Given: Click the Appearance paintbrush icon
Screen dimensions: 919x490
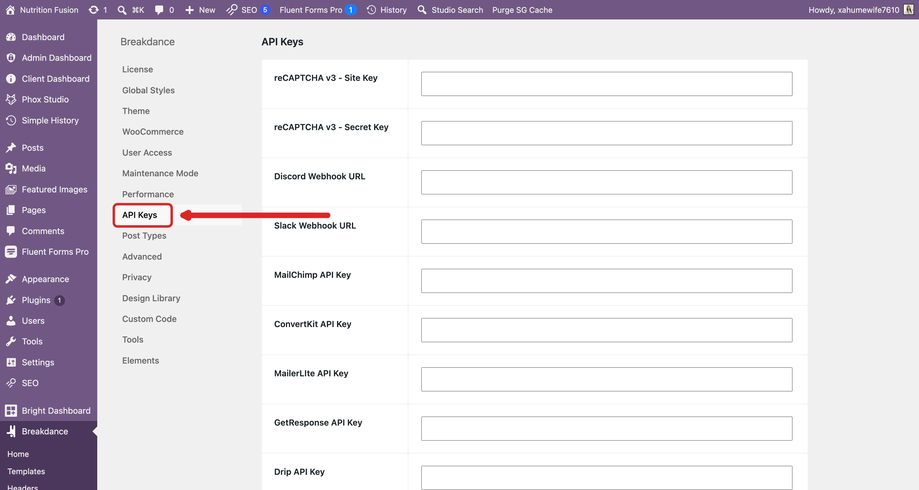Looking at the screenshot, I should point(11,279).
